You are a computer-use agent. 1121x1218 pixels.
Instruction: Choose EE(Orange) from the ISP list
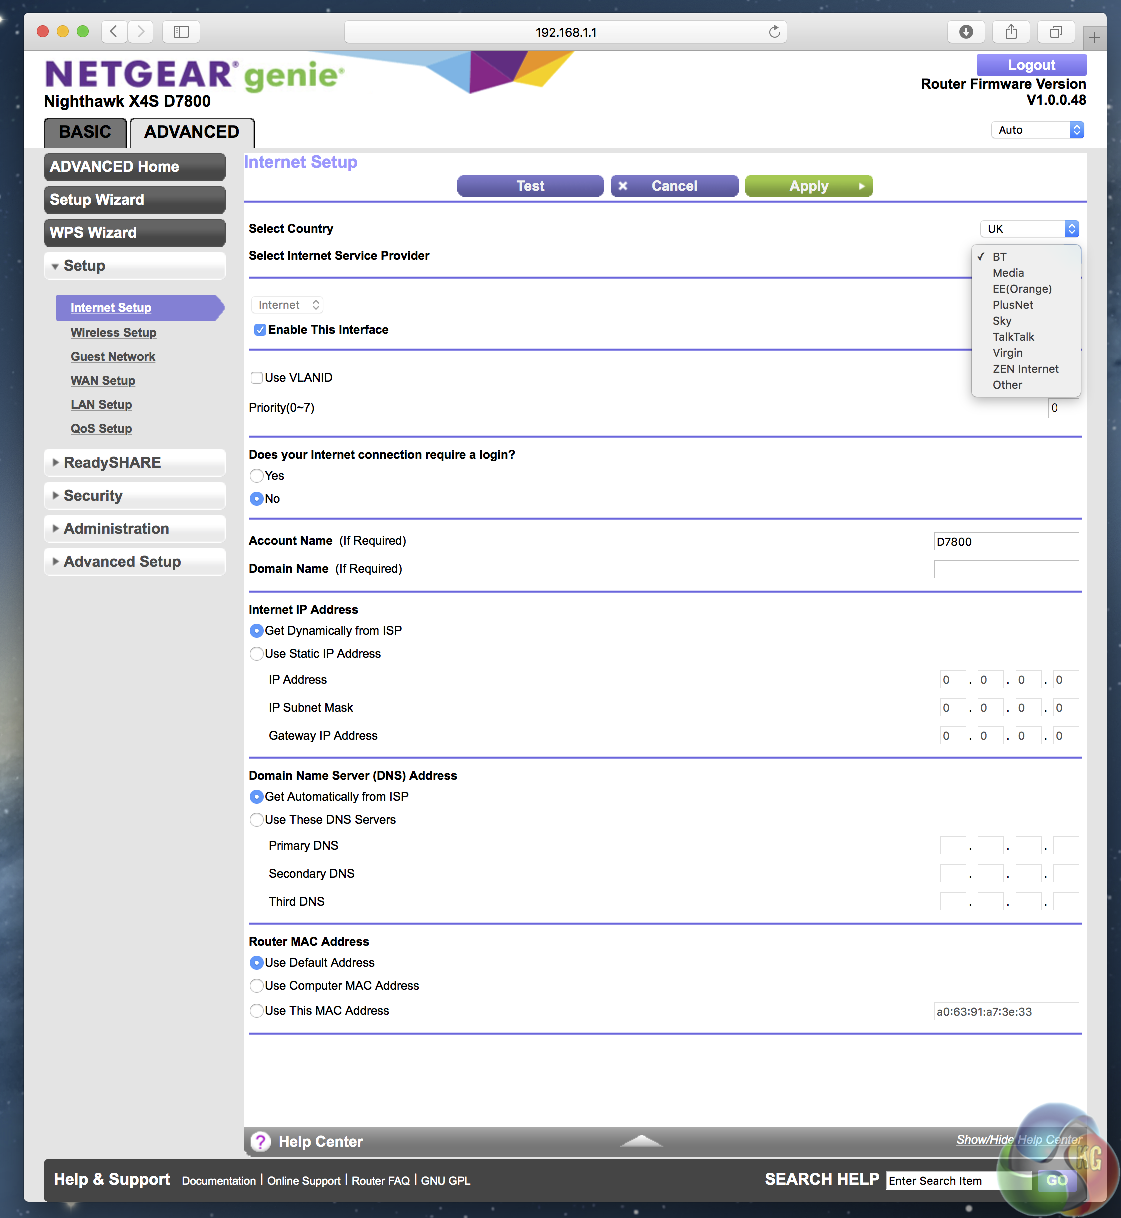click(x=1026, y=289)
